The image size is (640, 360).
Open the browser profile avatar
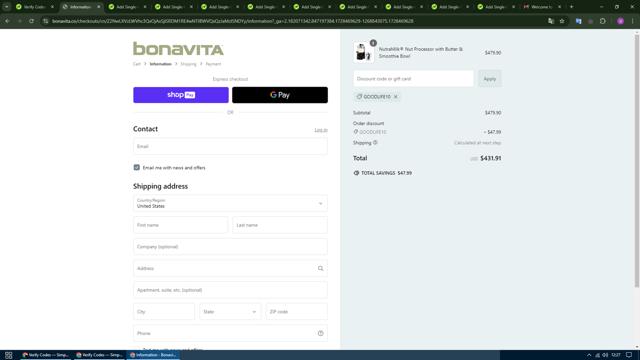(620, 21)
